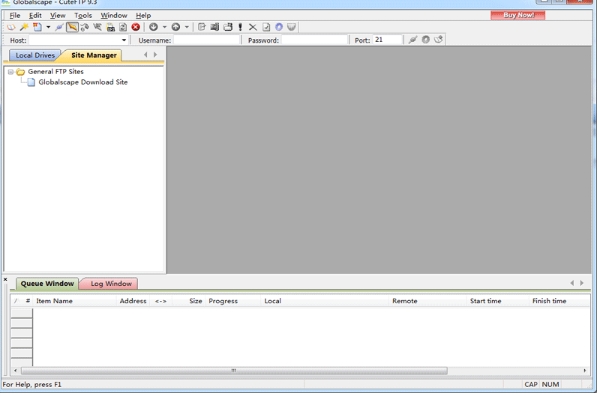Click the Delete X icon in toolbar

pyautogui.click(x=253, y=27)
